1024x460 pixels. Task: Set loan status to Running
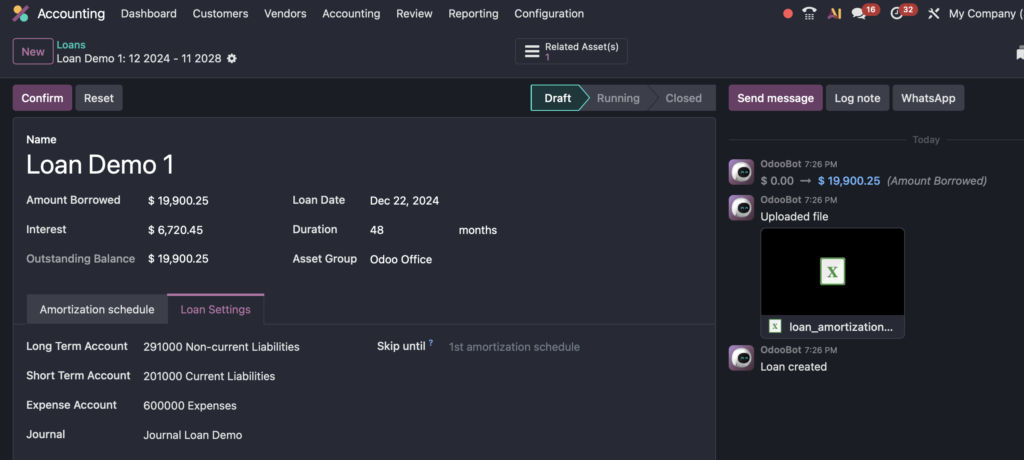[x=618, y=98]
